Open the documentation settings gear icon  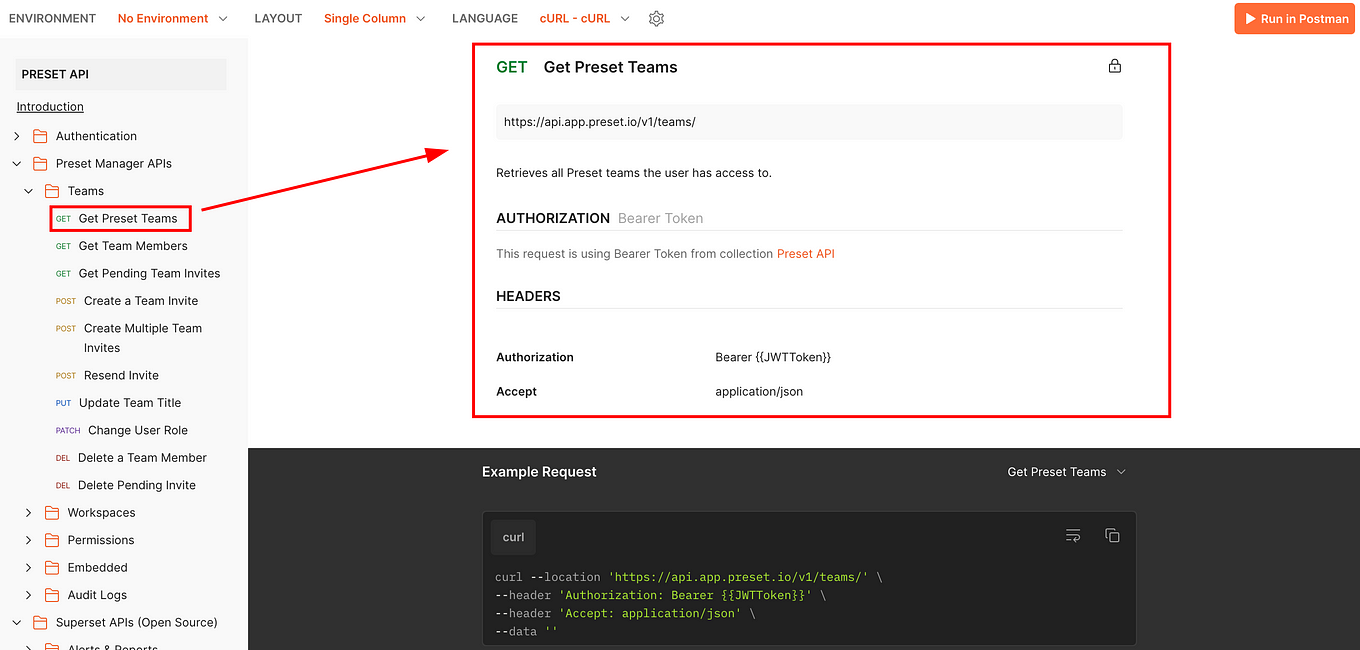(x=656, y=19)
